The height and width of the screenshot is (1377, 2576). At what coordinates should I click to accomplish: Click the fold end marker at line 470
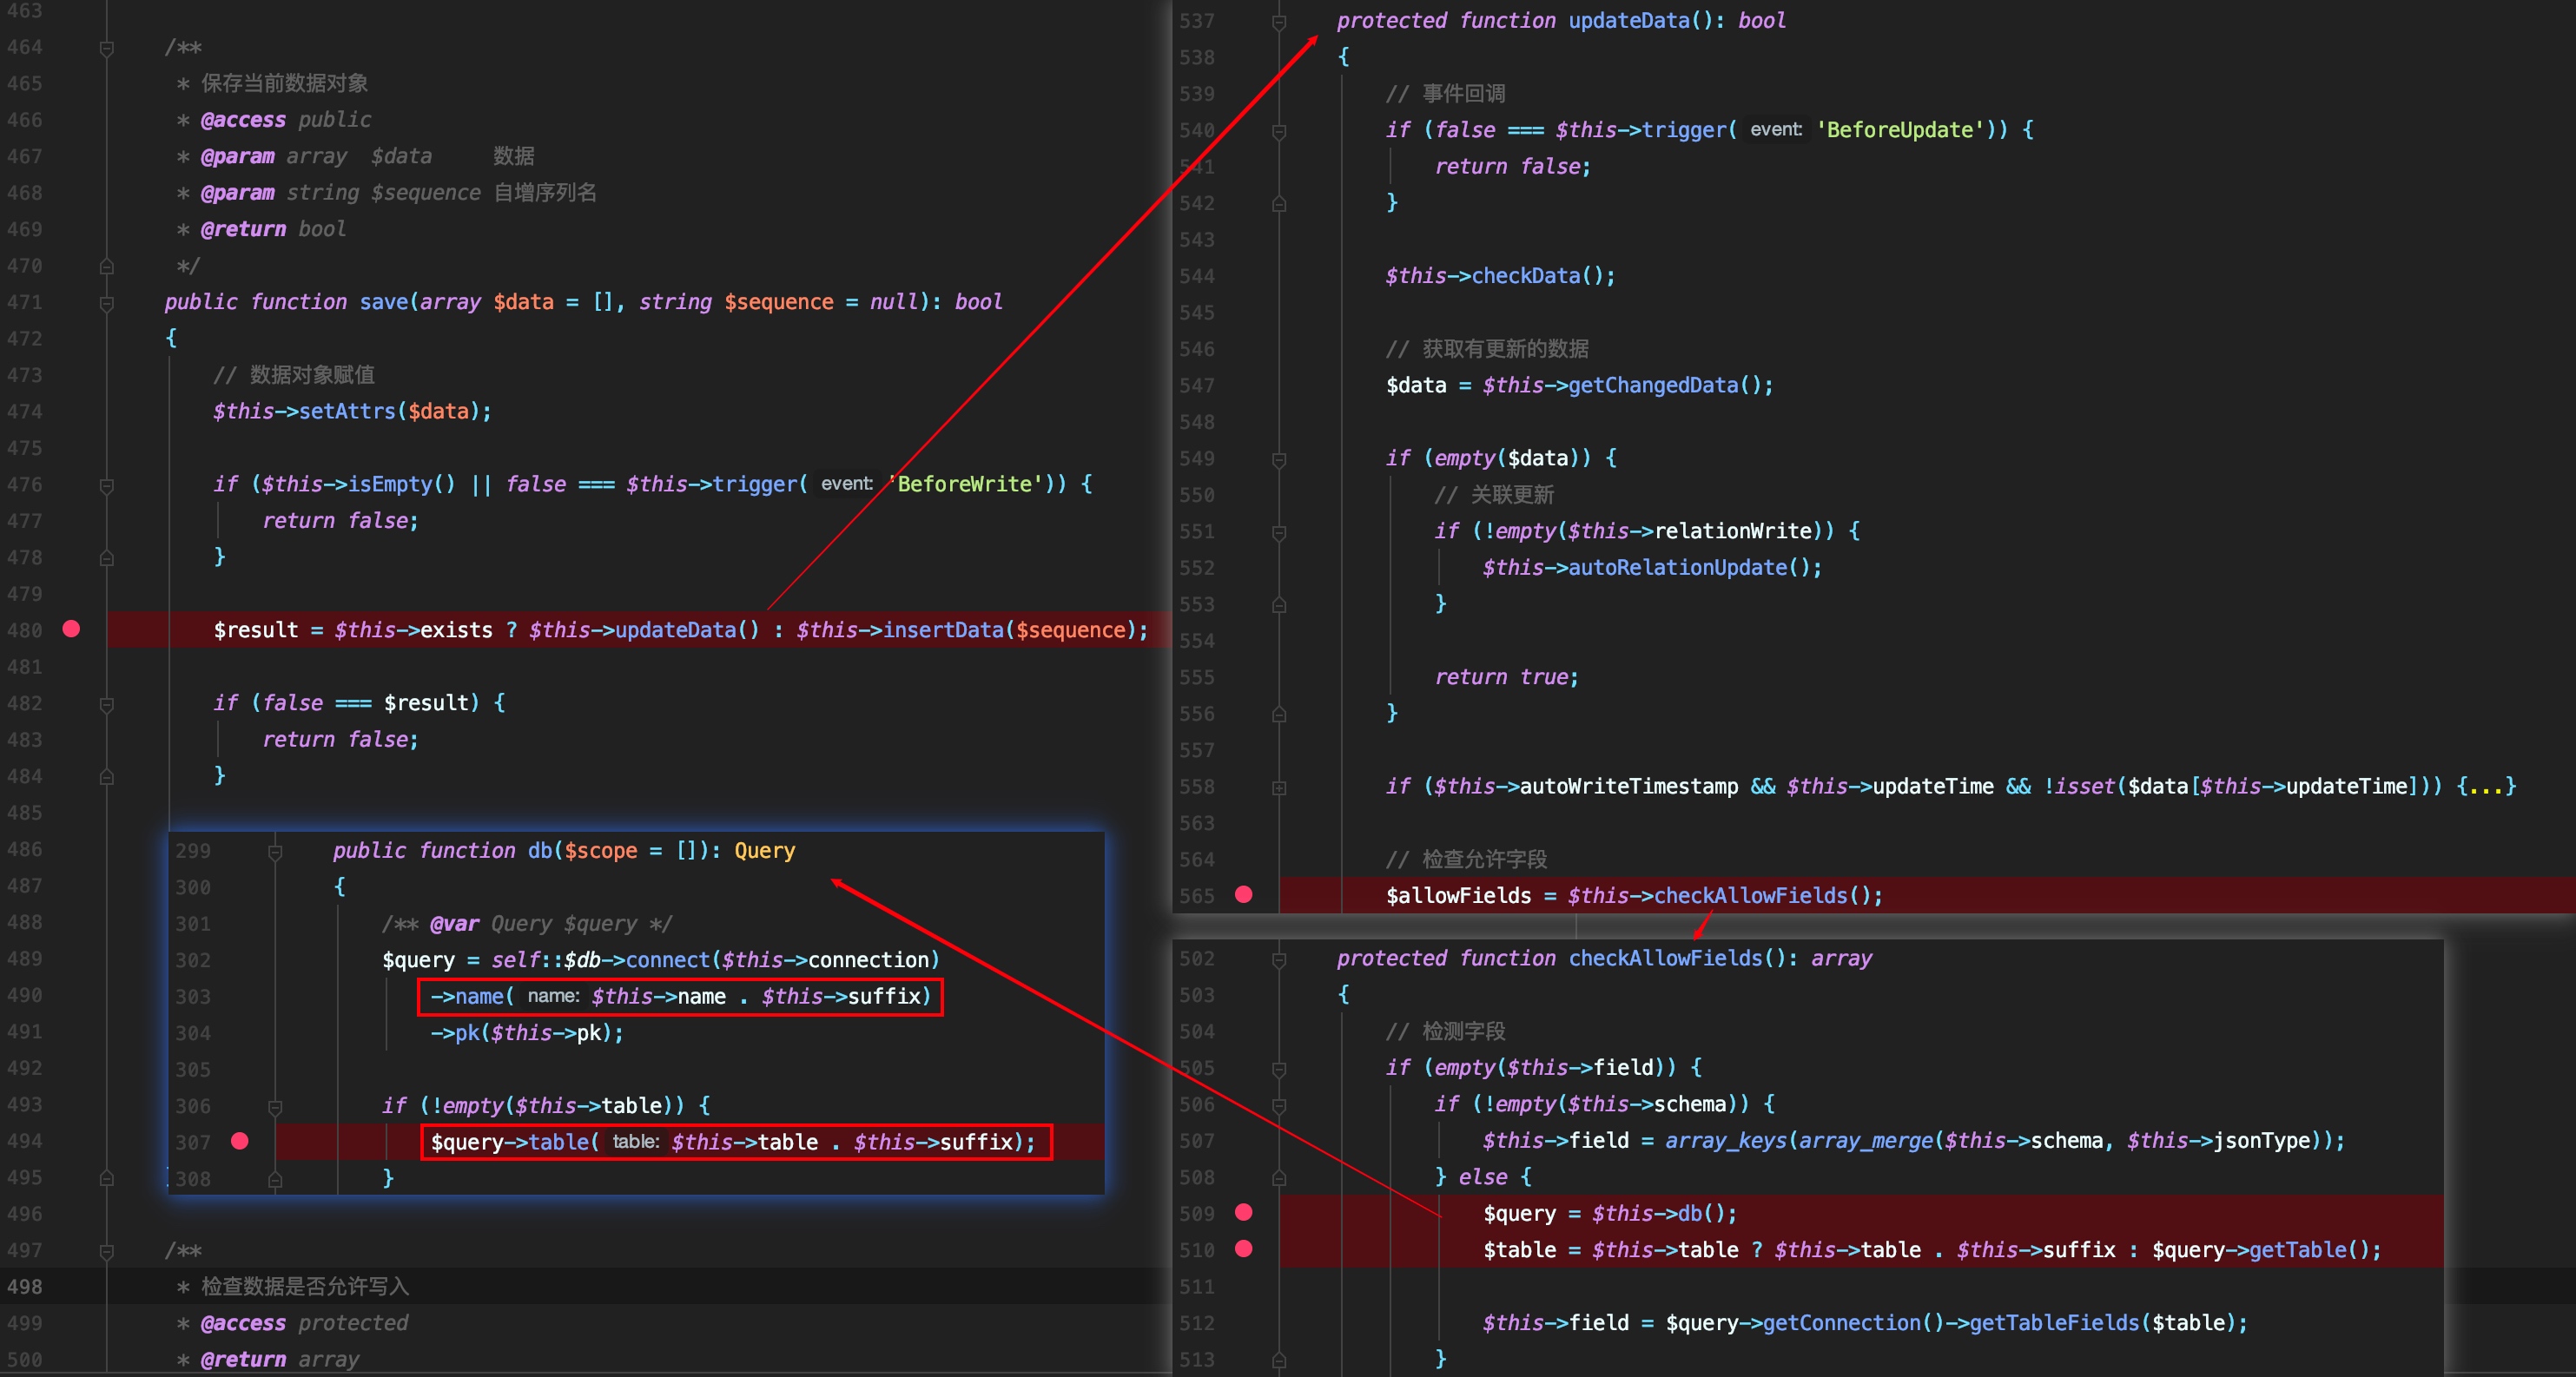[x=107, y=267]
